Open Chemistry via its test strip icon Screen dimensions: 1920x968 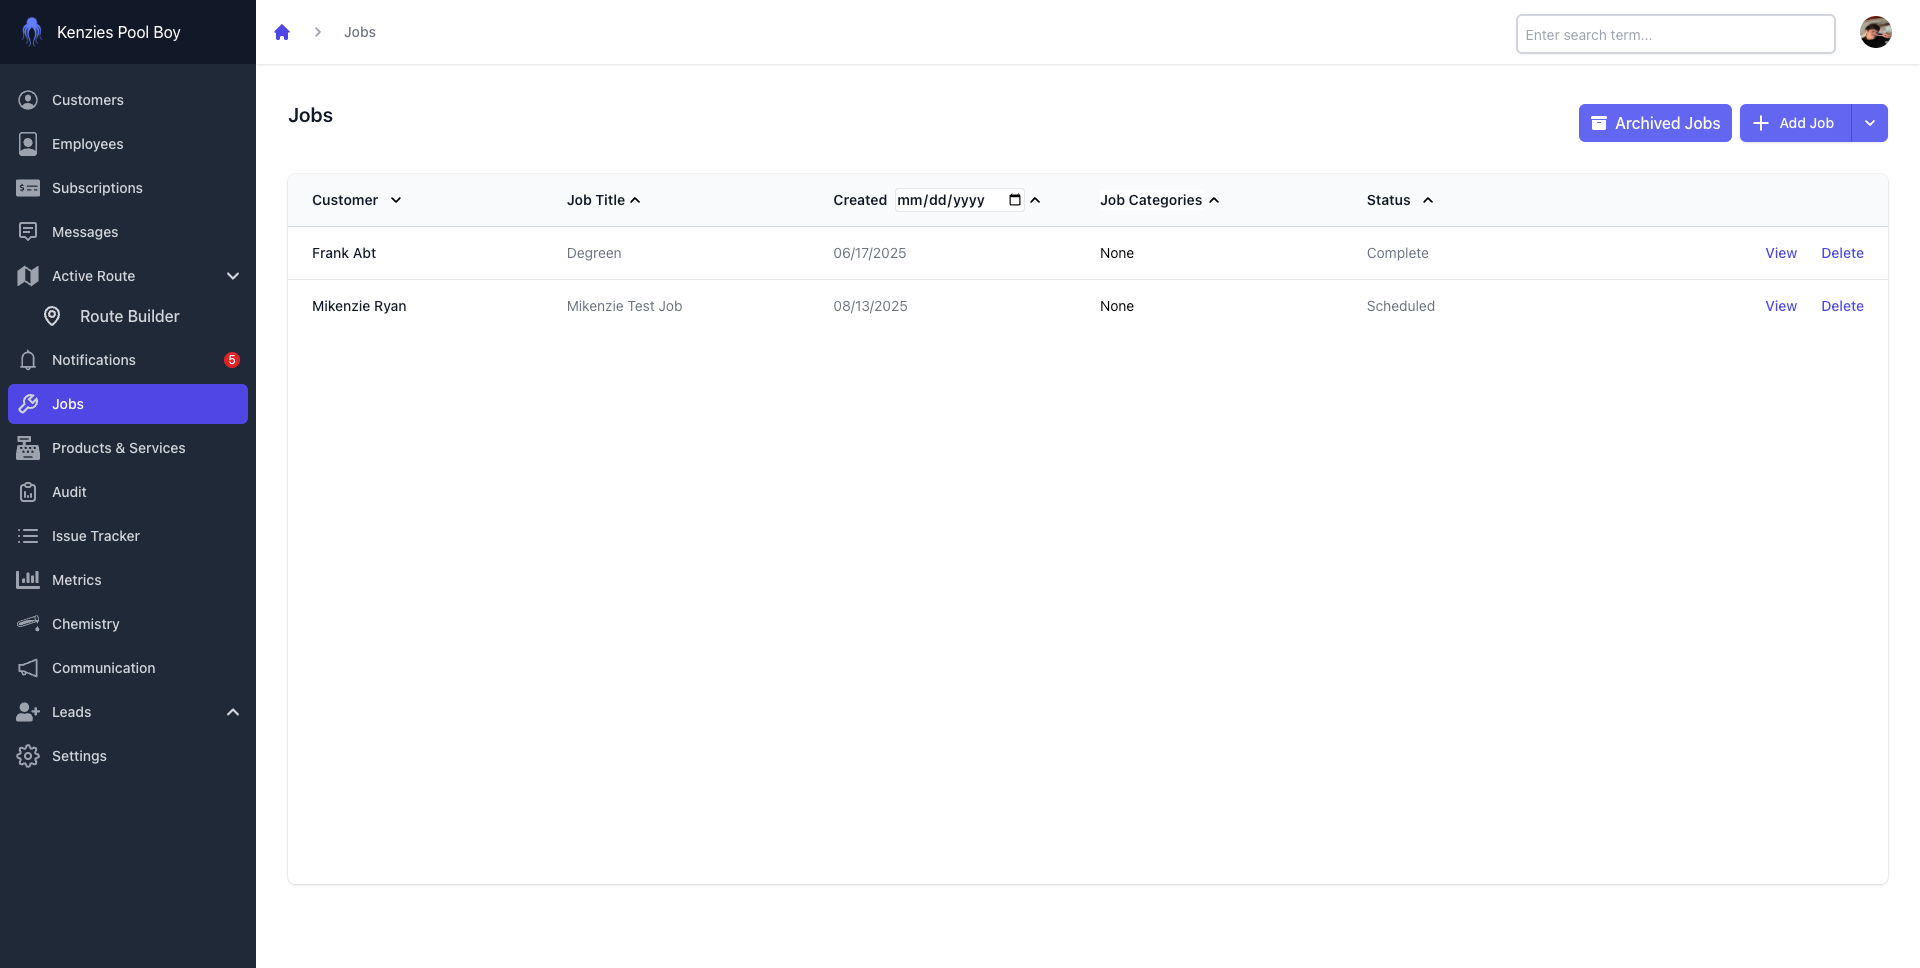(x=28, y=624)
